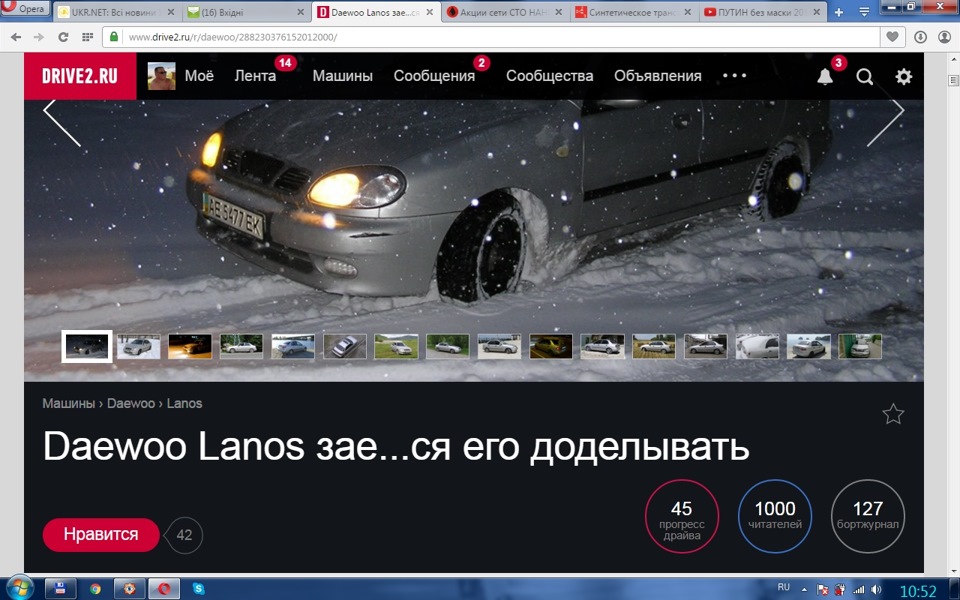The height and width of the screenshot is (600, 960).
Task: Show hidden system tray icons arrow
Action: [804, 590]
